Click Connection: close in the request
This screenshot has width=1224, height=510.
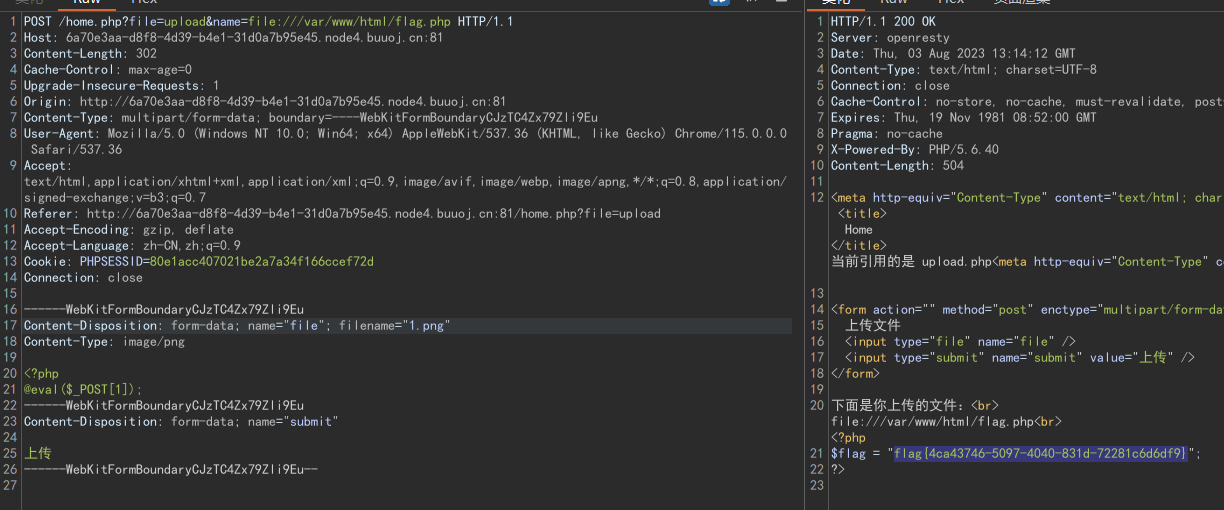[x=83, y=277]
